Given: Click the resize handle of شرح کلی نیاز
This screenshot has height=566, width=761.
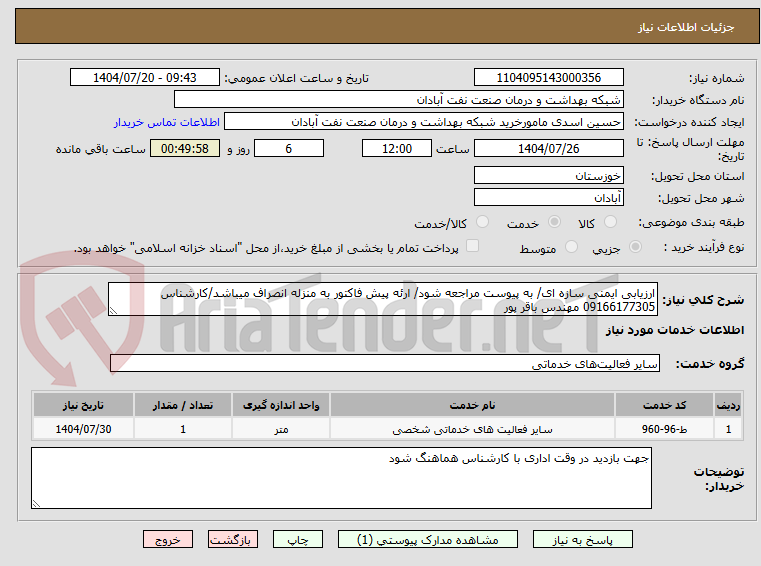Looking at the screenshot, I should (x=113, y=311).
